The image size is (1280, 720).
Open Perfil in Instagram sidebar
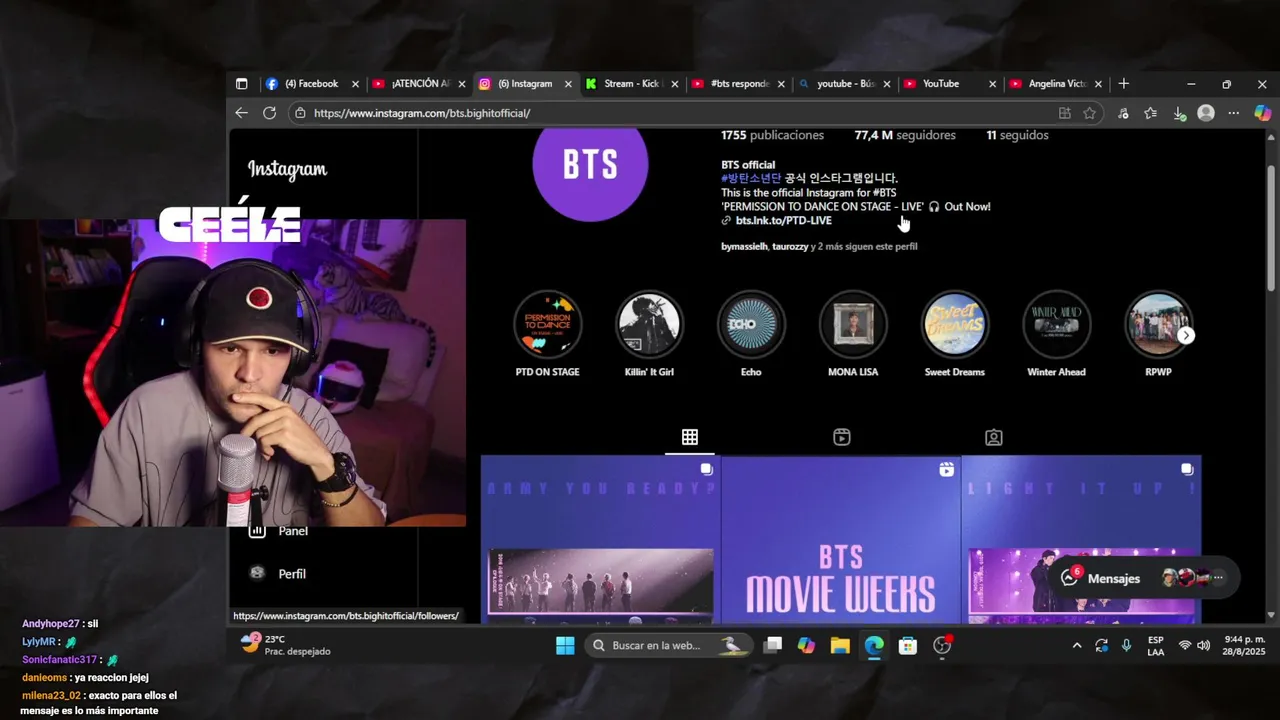pos(280,574)
